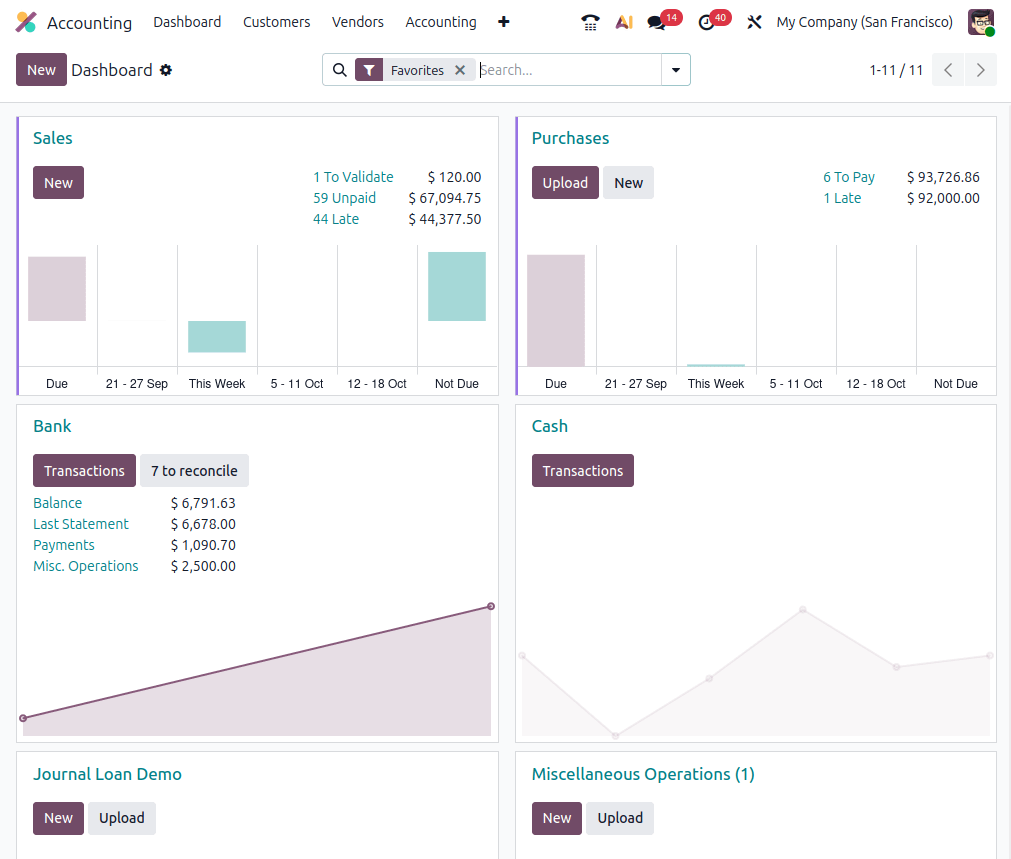1011x859 pixels.
Task: Open the AI assistant icon
Action: pyautogui.click(x=624, y=22)
